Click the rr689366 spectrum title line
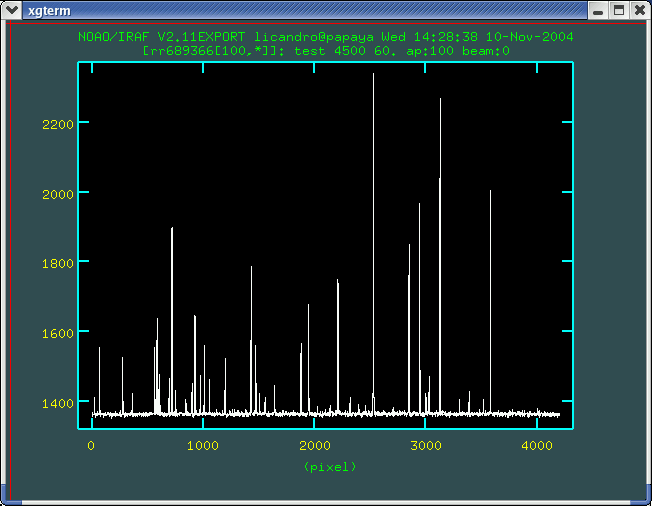This screenshot has height=506, width=652. [325, 49]
